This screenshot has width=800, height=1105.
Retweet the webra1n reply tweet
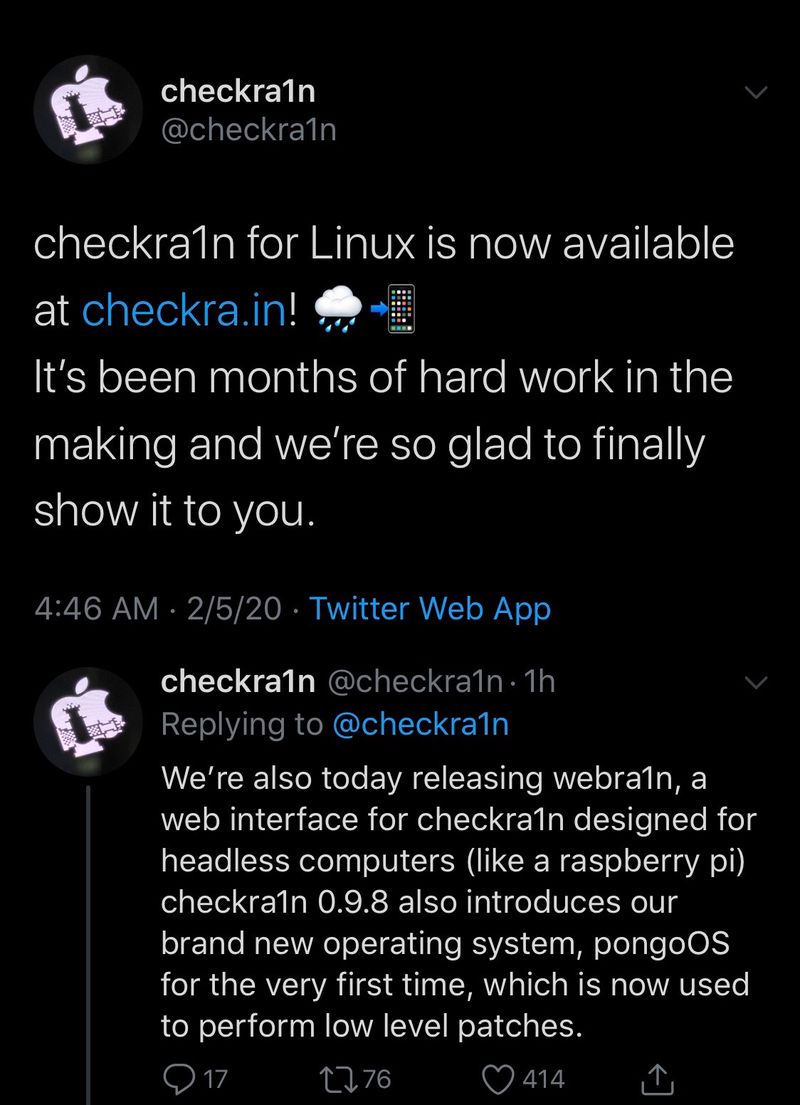(337, 1078)
